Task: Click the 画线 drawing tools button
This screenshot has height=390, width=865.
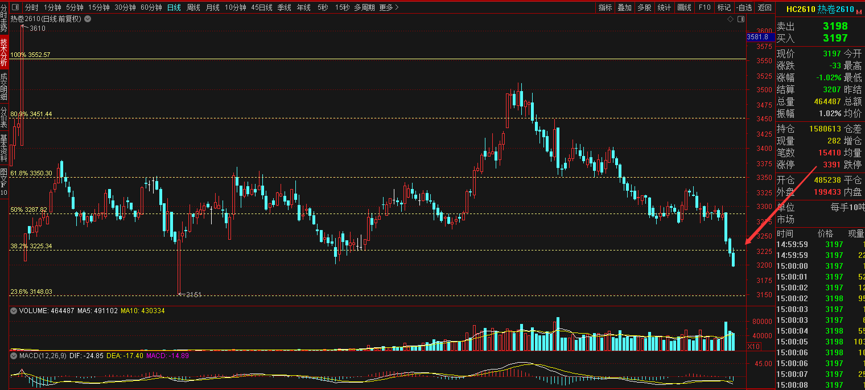Action: [684, 7]
